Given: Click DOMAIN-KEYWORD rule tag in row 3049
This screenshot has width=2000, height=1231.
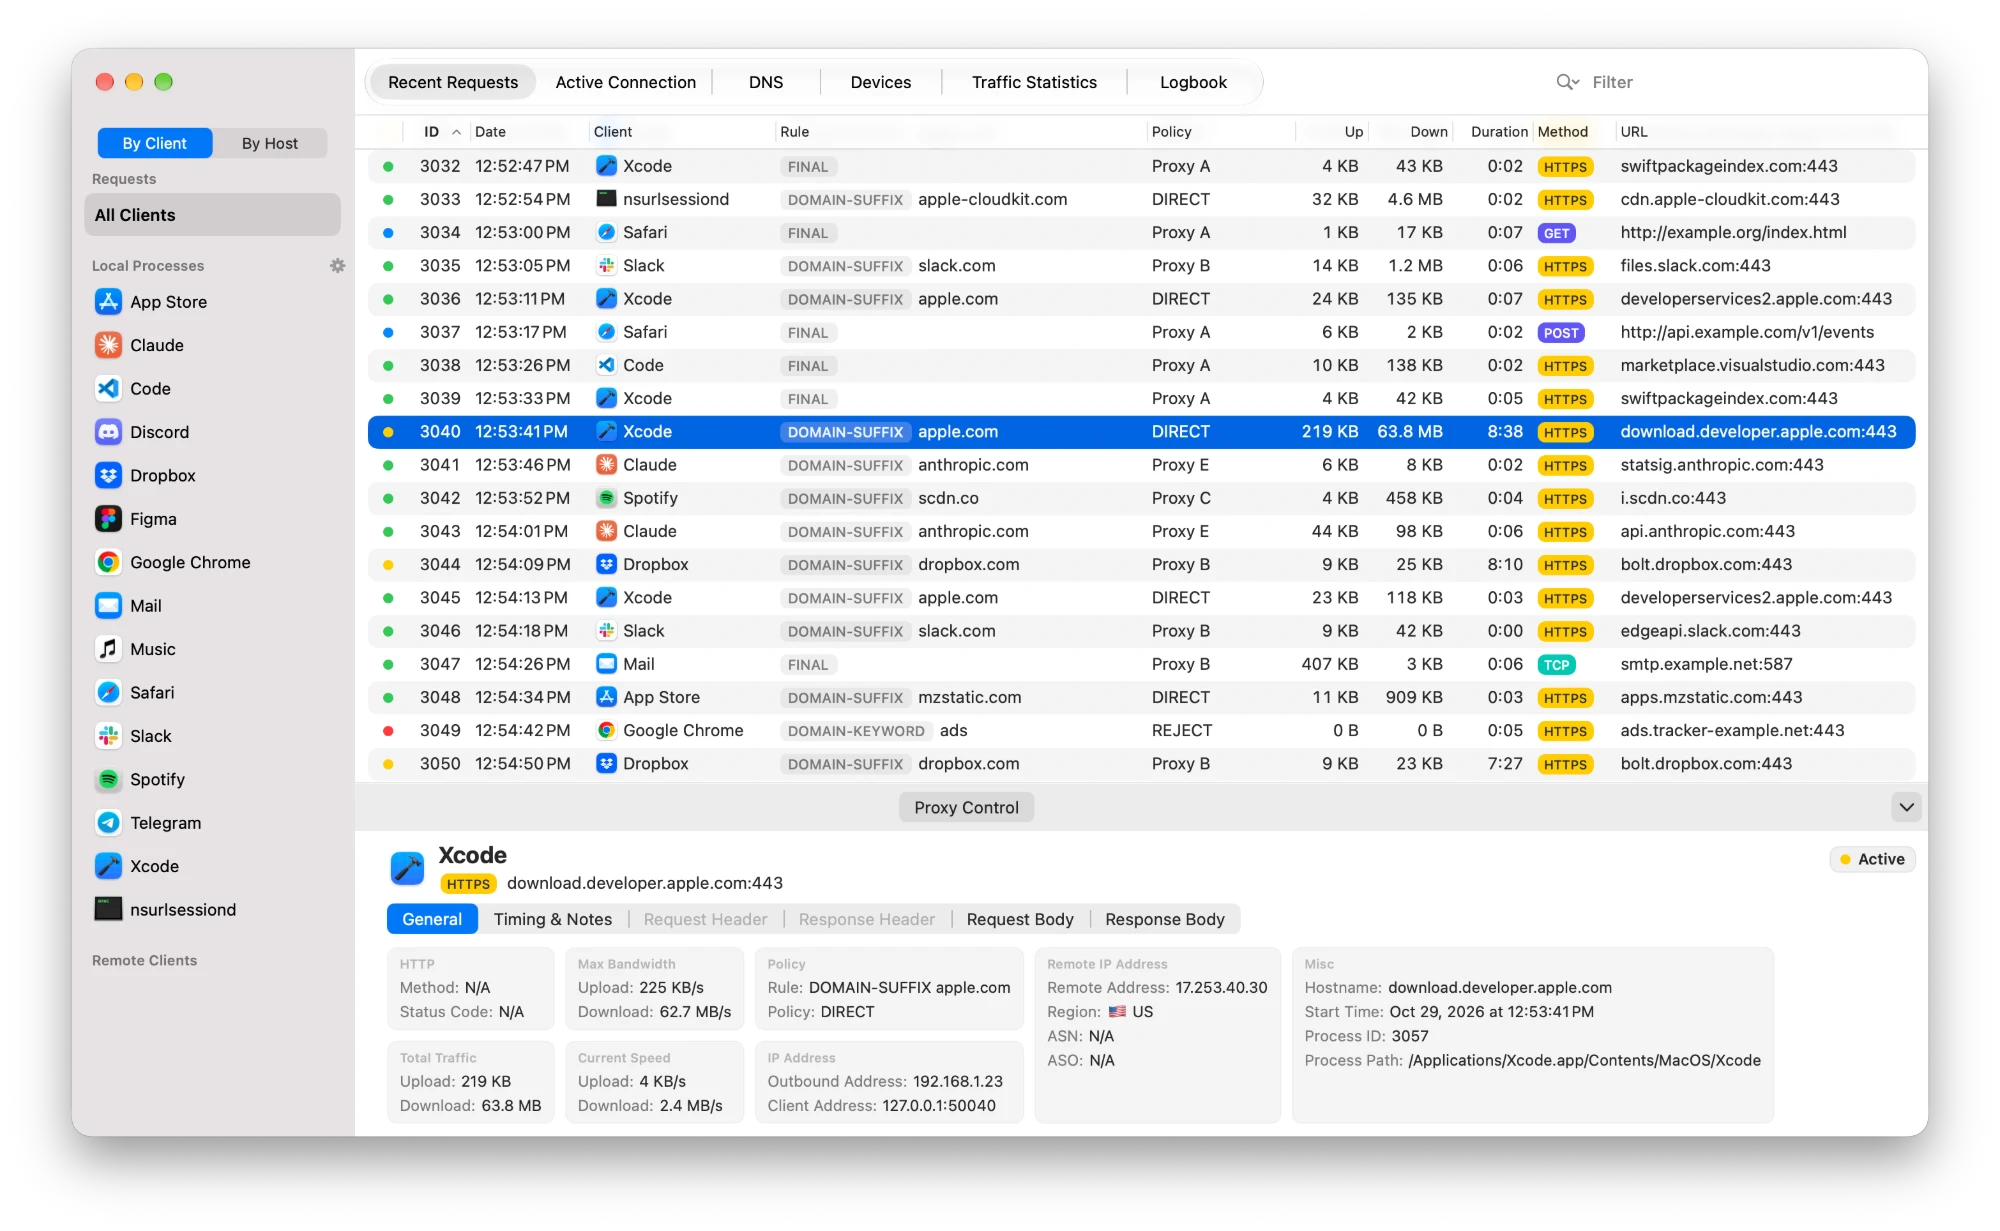Looking at the screenshot, I should 856,731.
